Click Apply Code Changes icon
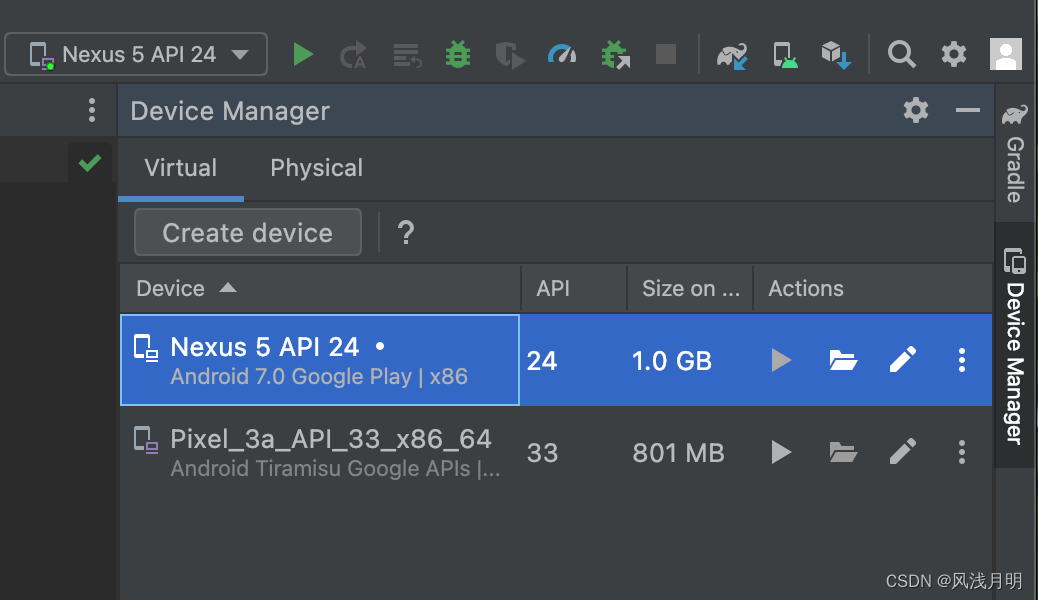The image size is (1038, 600). click(x=406, y=56)
